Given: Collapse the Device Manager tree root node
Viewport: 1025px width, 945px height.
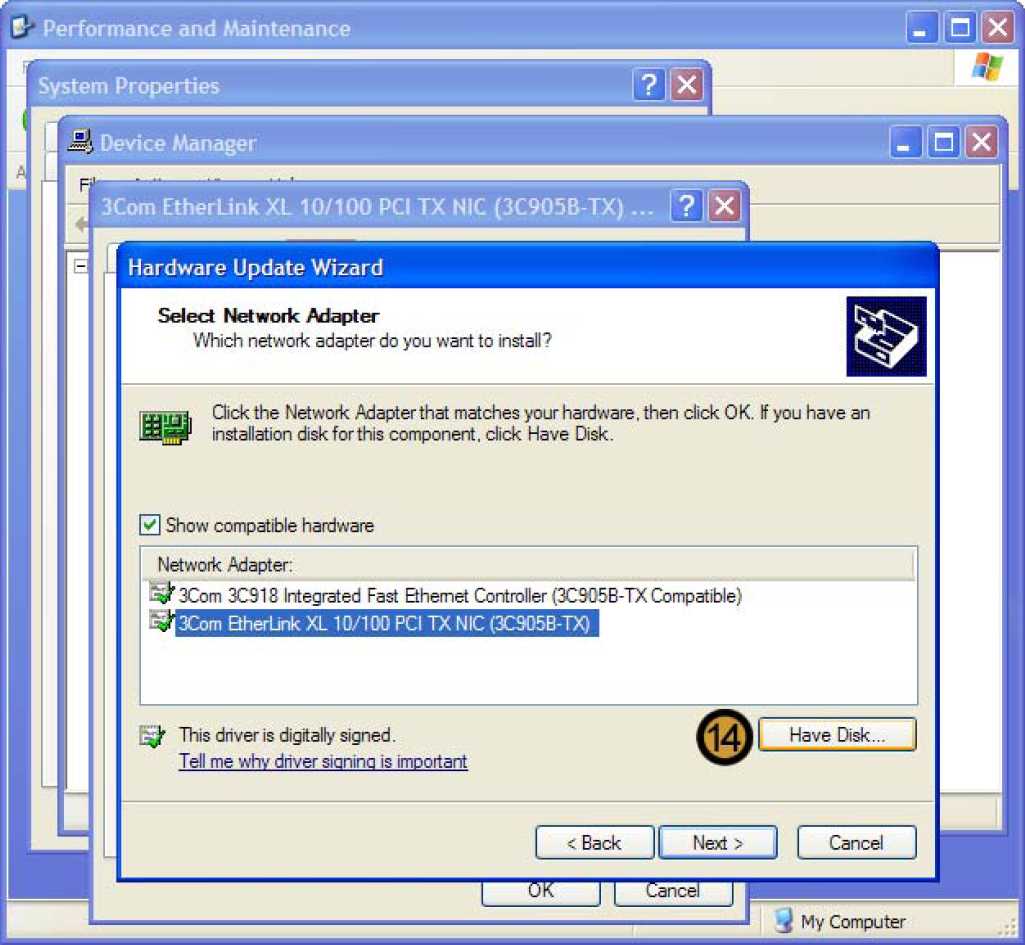Looking at the screenshot, I should pos(80,266).
